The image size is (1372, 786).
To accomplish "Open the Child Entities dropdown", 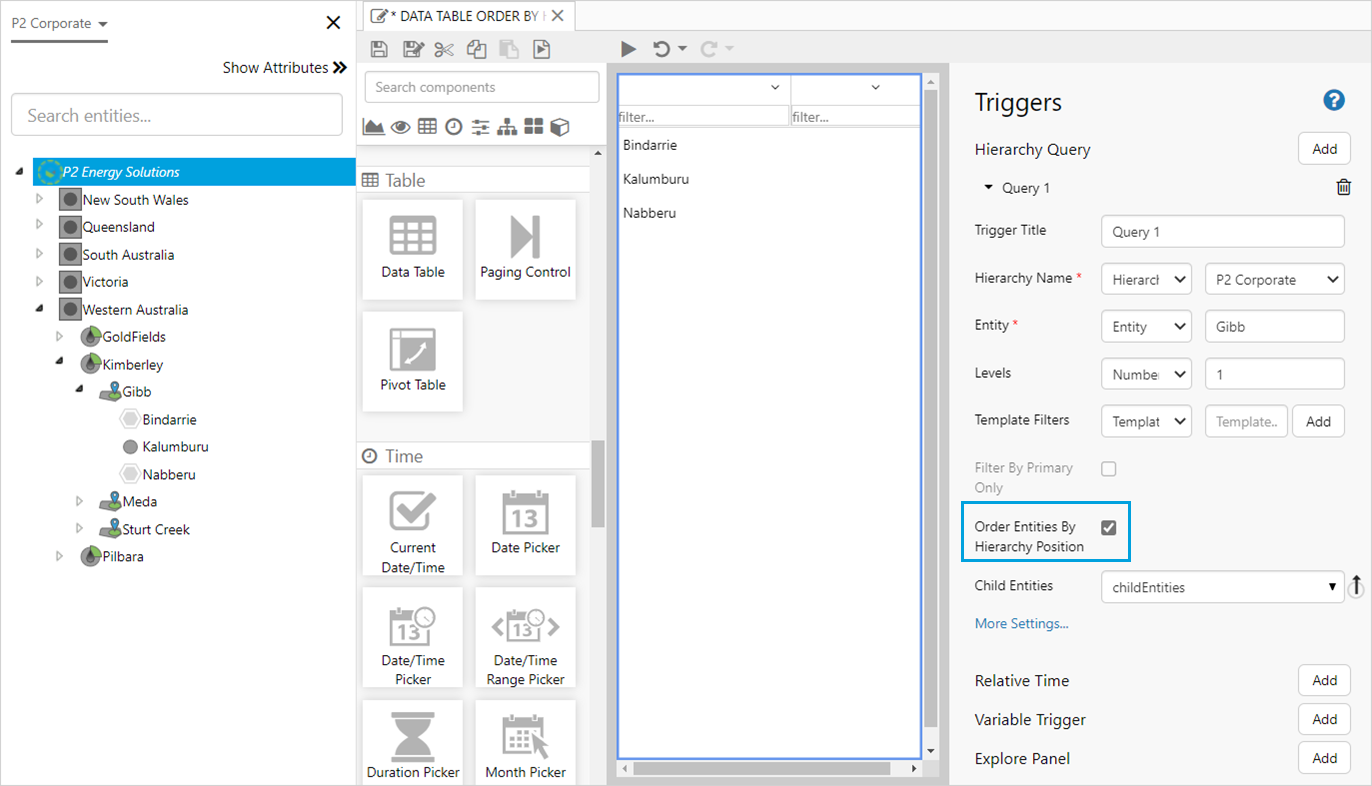I will click(x=1222, y=587).
